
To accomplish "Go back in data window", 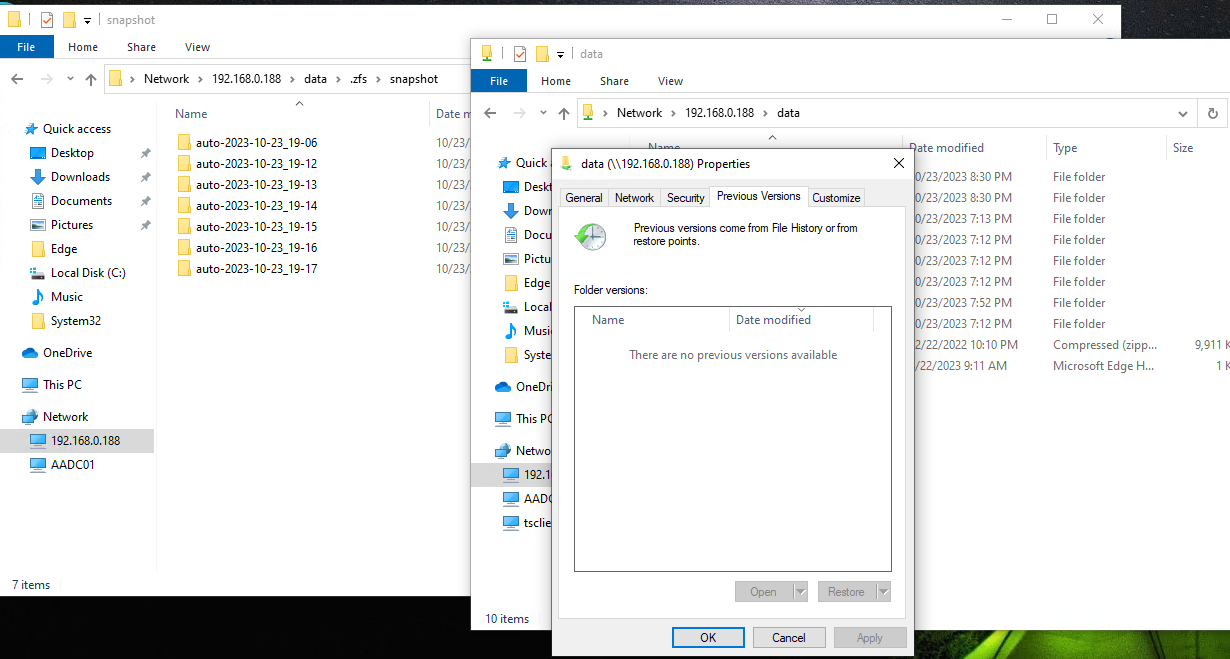I will pyautogui.click(x=491, y=113).
